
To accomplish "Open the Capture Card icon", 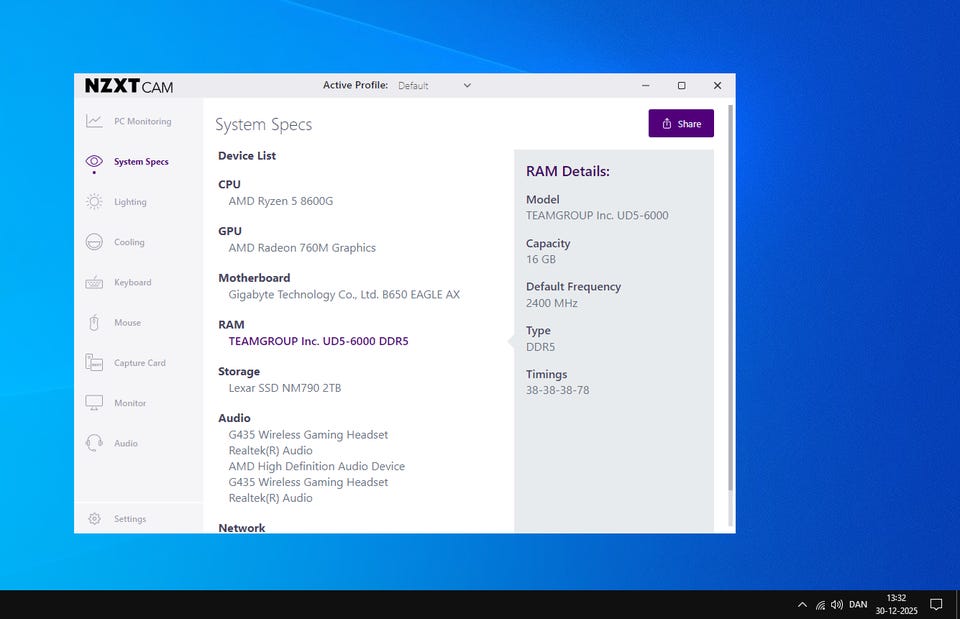I will [x=94, y=363].
